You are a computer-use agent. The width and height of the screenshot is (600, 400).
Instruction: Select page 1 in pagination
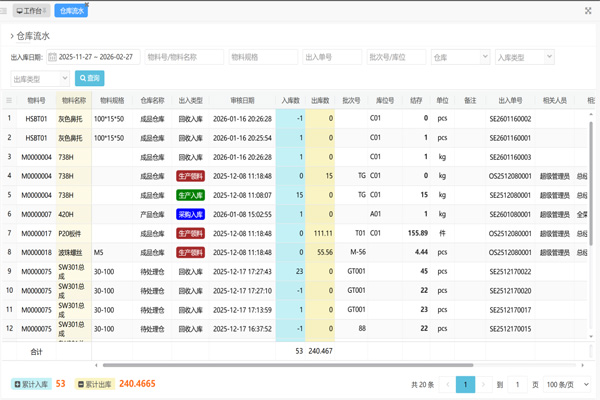pos(465,384)
